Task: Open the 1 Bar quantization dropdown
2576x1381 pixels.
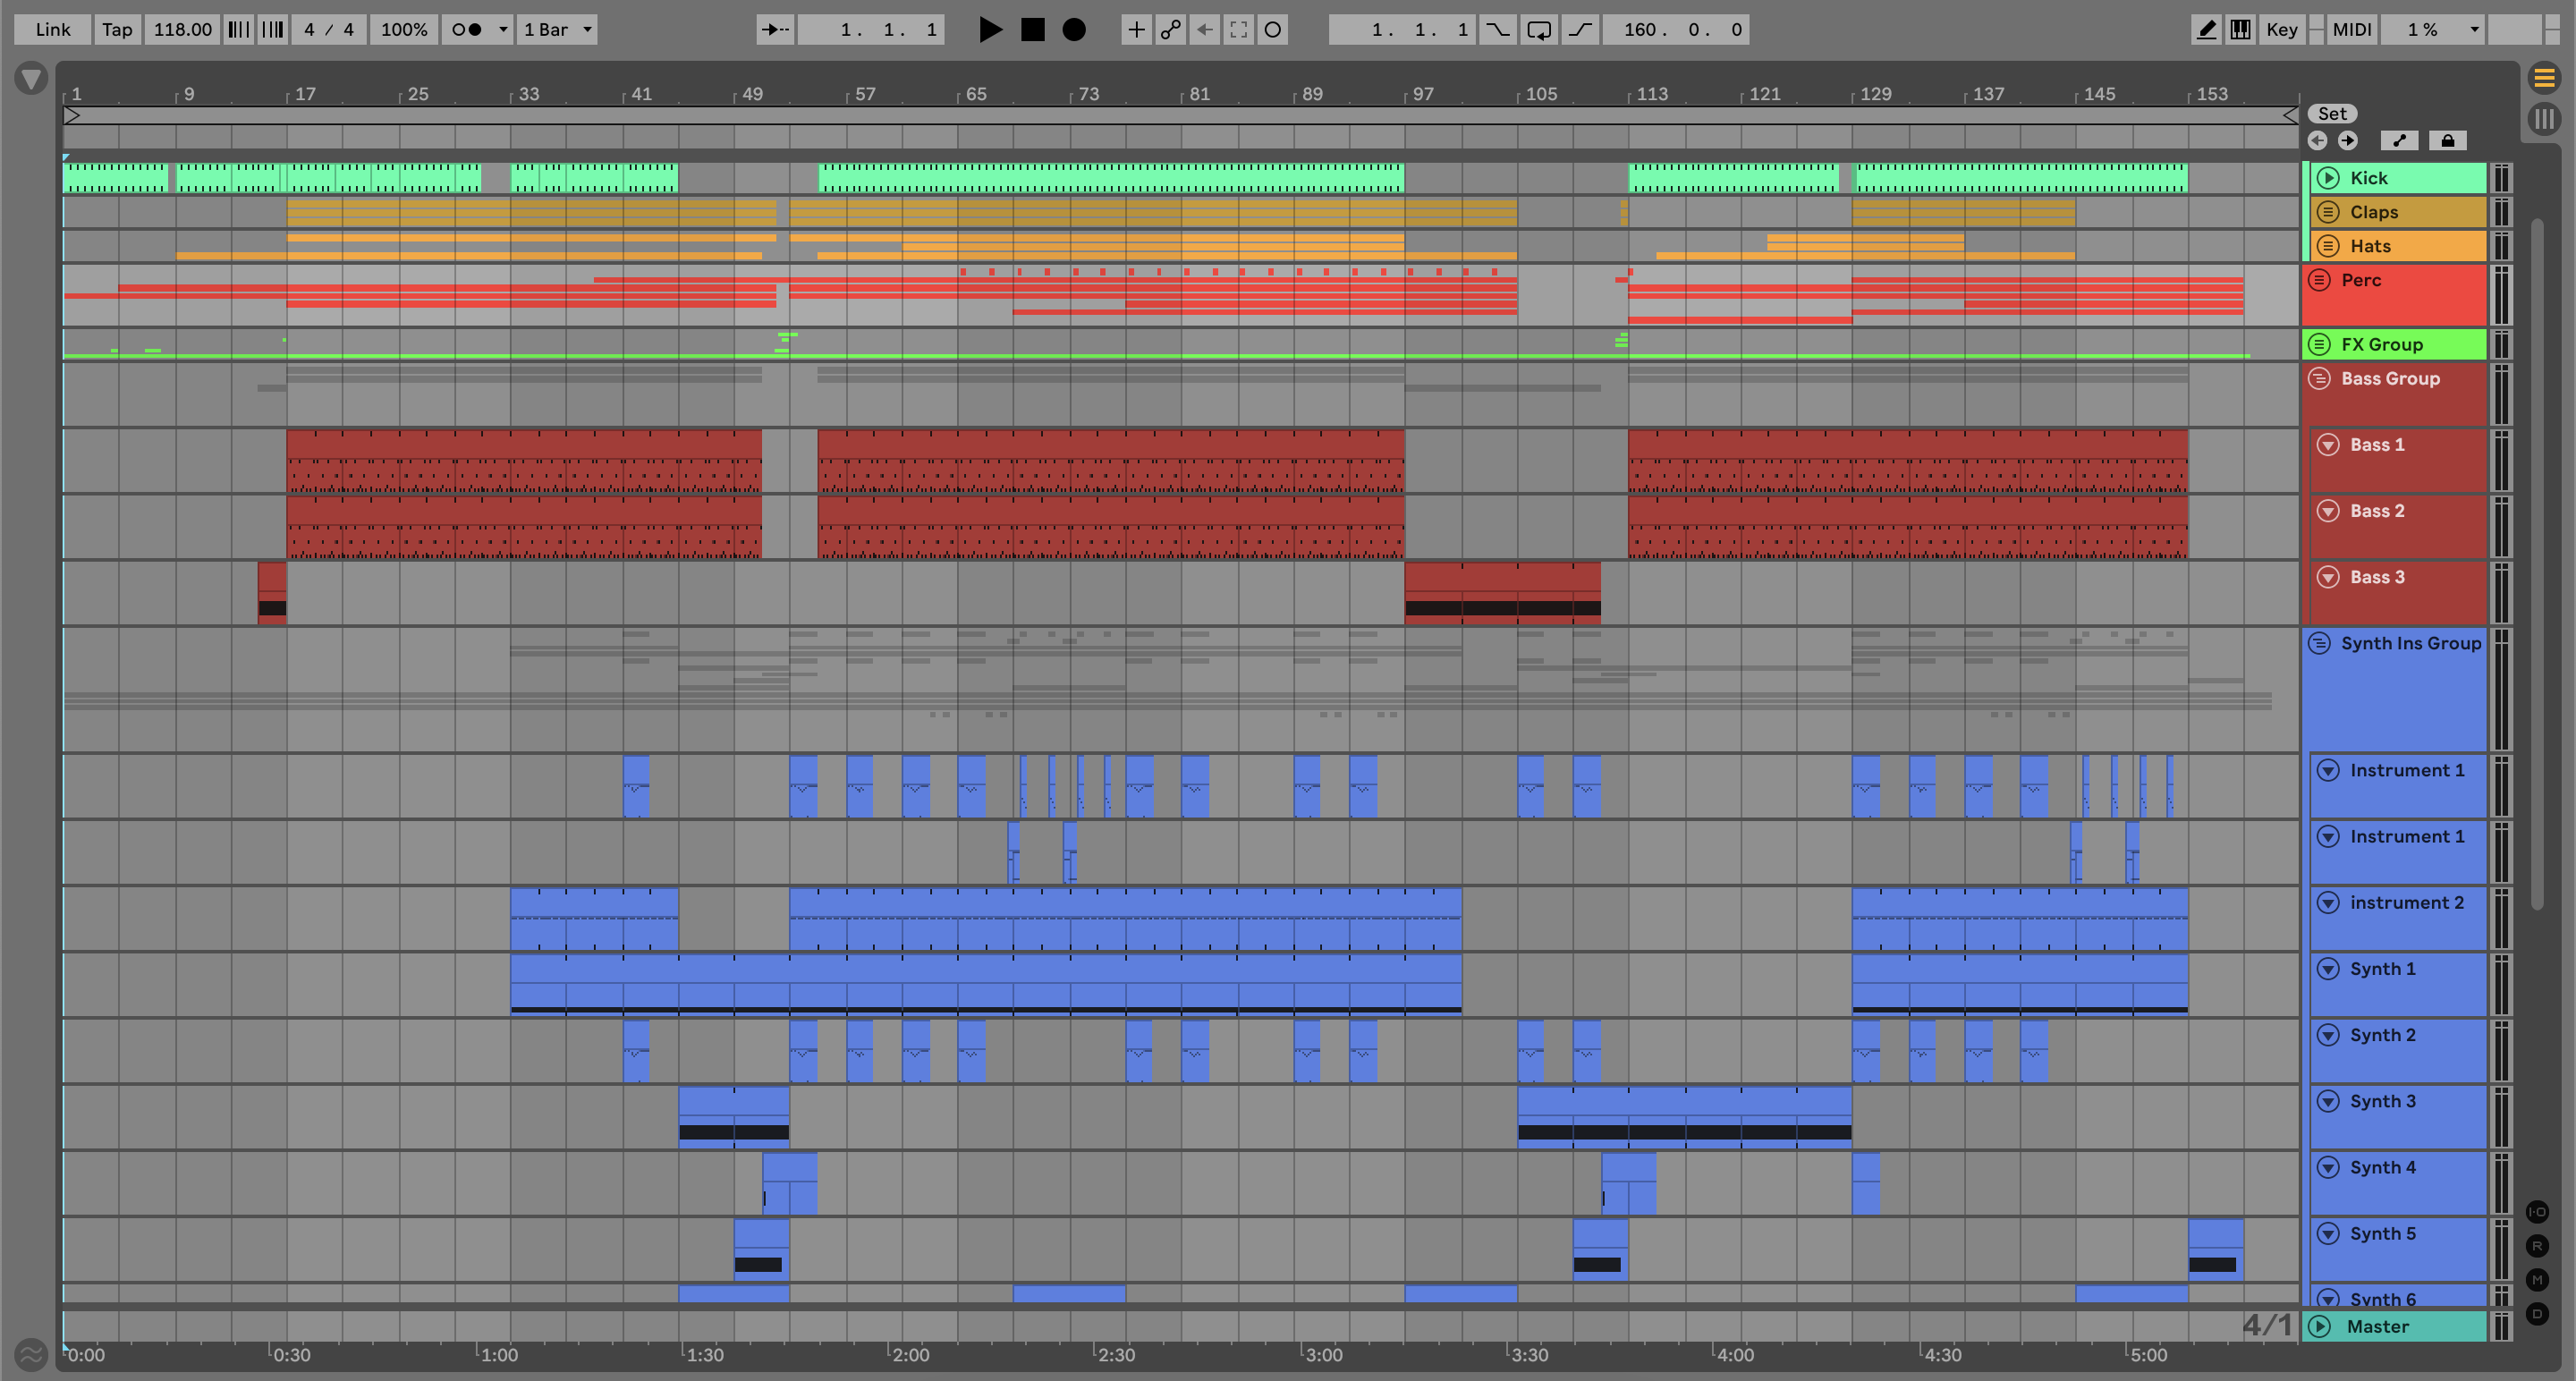Action: click(x=557, y=29)
